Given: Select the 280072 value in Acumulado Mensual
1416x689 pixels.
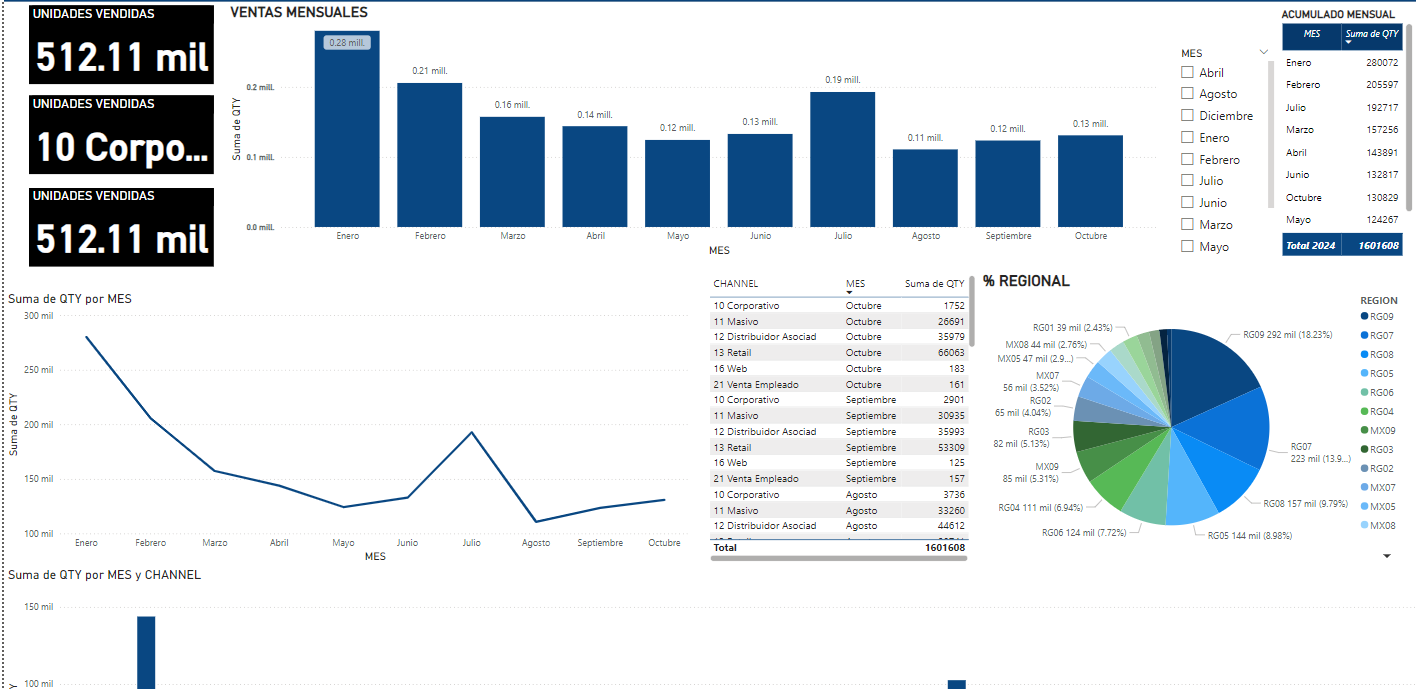Looking at the screenshot, I should [x=1382, y=62].
